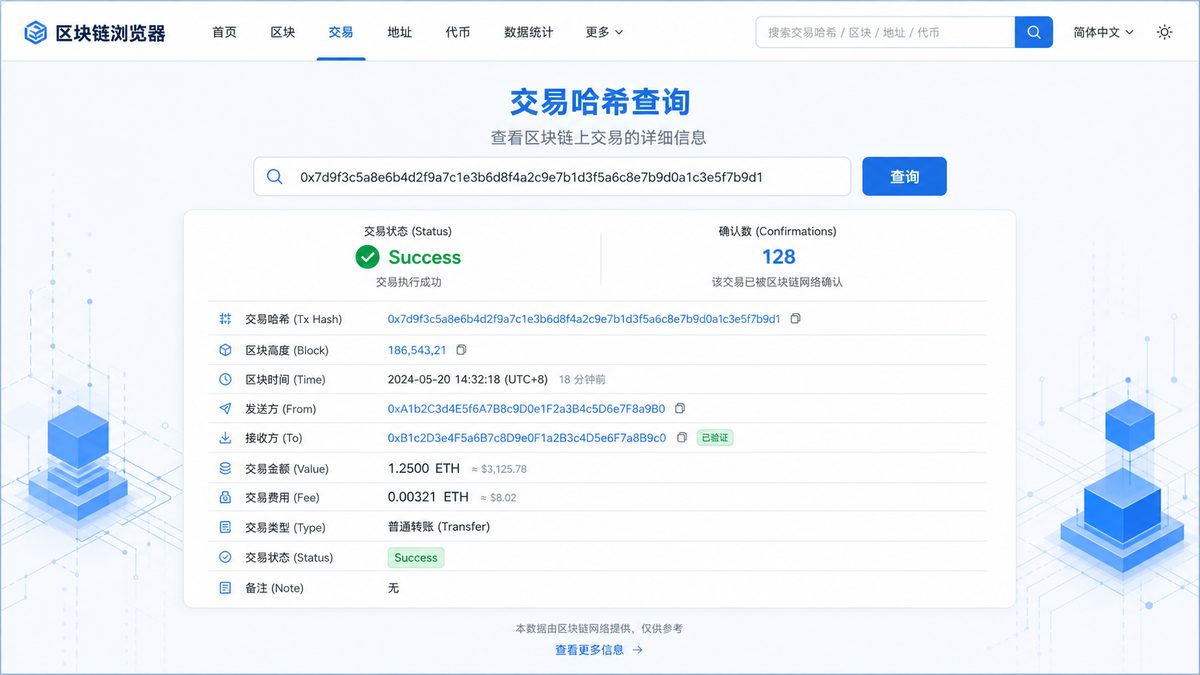Click the ≈ $8.02 fee estimate

point(498,498)
